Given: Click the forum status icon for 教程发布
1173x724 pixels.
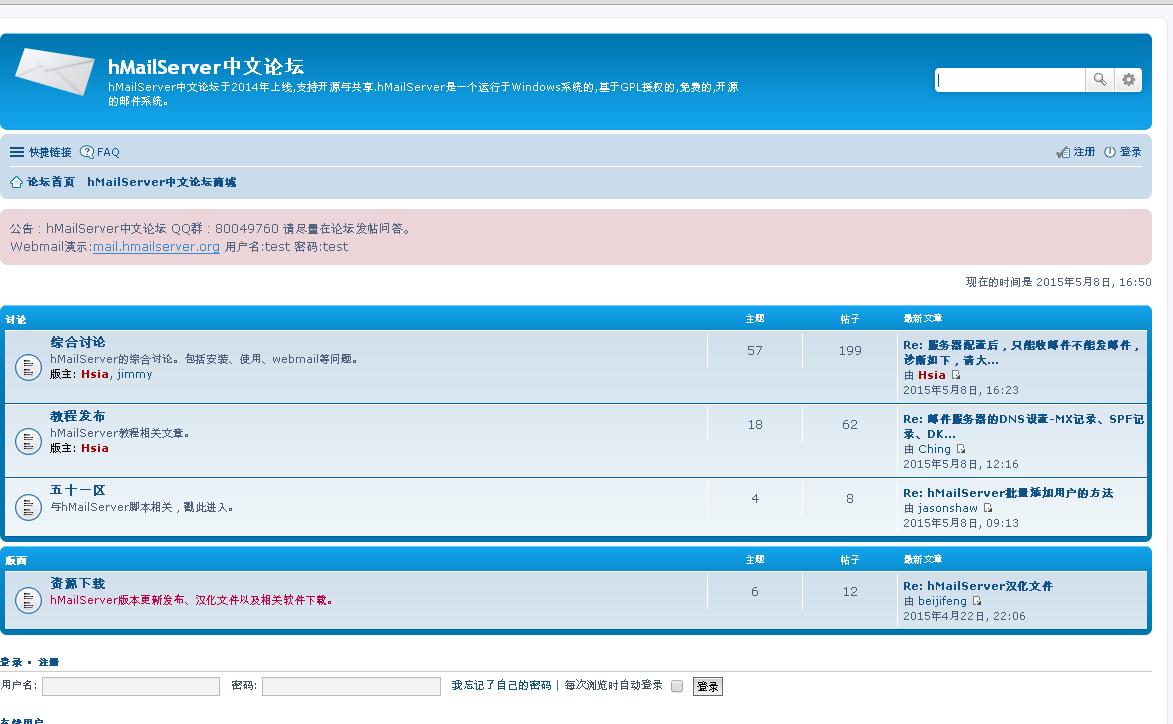Looking at the screenshot, I should [x=28, y=441].
